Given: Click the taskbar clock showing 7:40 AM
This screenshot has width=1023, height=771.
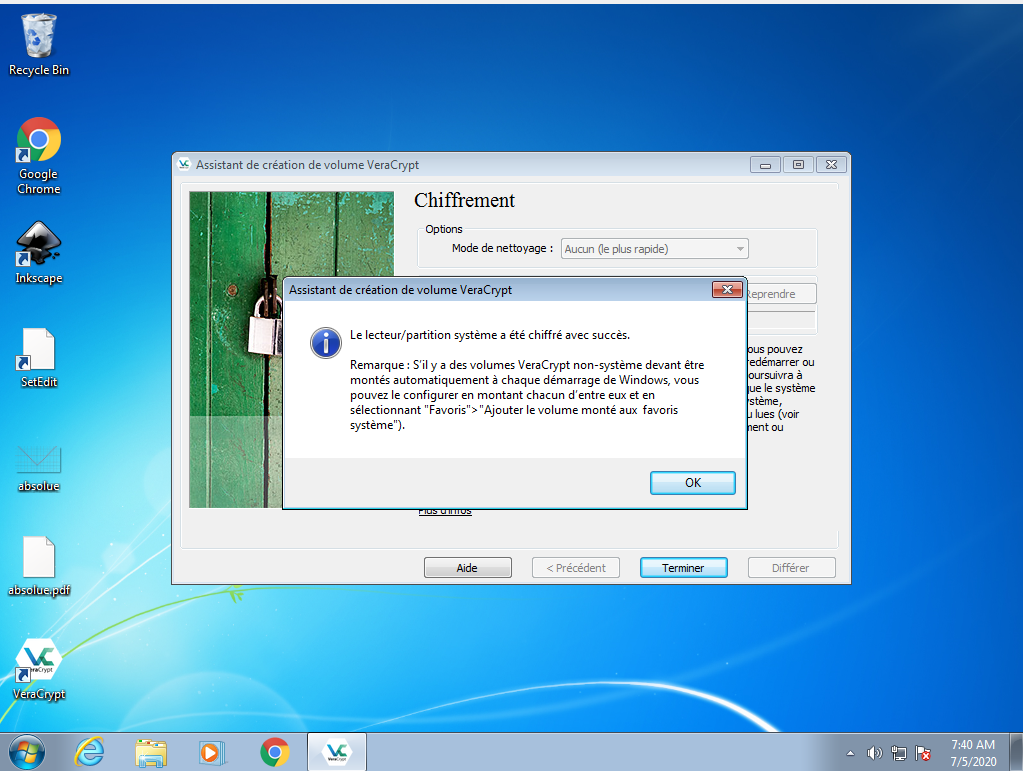Looking at the screenshot, I should click(973, 753).
